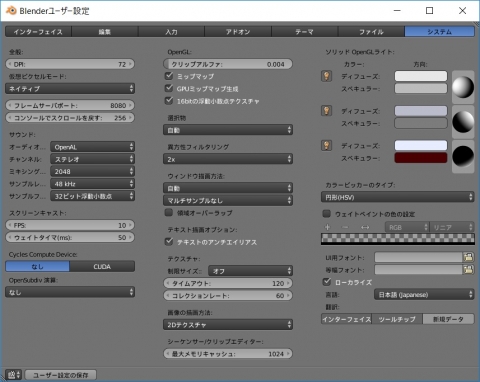
Task: Open the 制限サイズ オフ dropdown
Action: (x=250, y=271)
